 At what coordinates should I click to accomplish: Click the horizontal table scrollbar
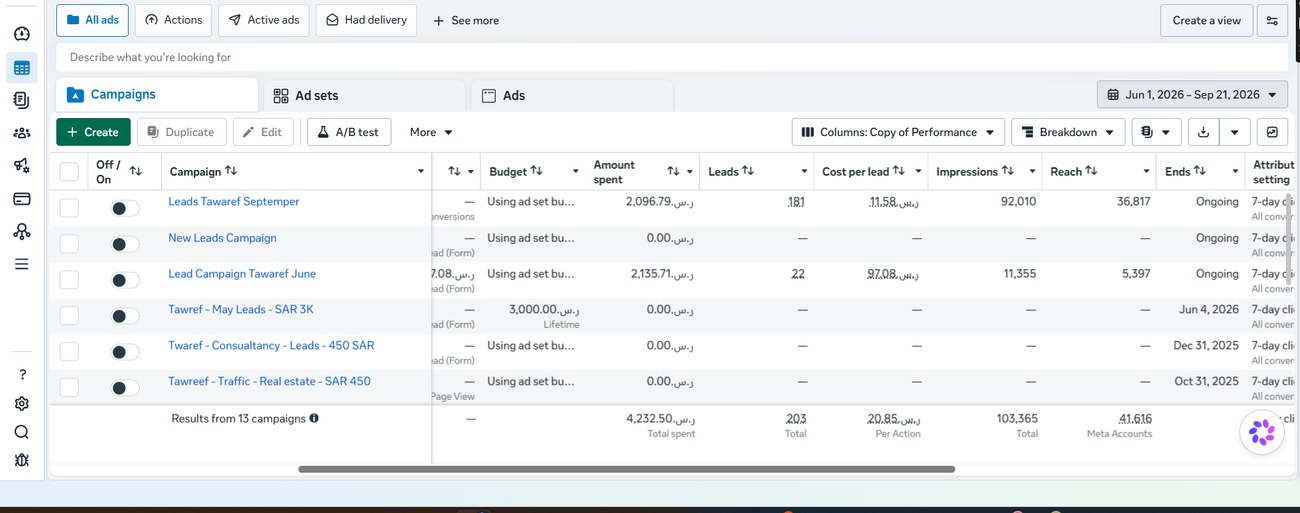tap(626, 469)
